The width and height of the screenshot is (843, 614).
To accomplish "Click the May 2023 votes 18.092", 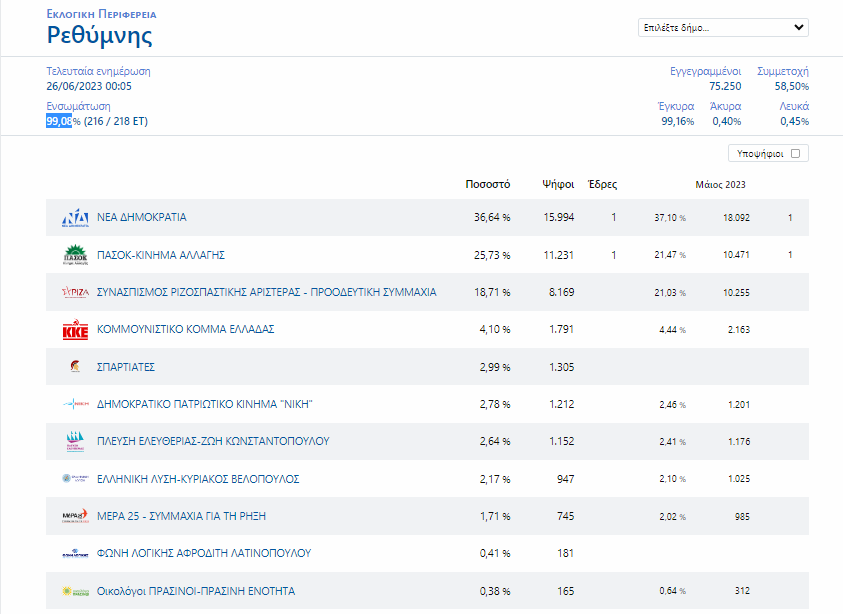I will 736,218.
